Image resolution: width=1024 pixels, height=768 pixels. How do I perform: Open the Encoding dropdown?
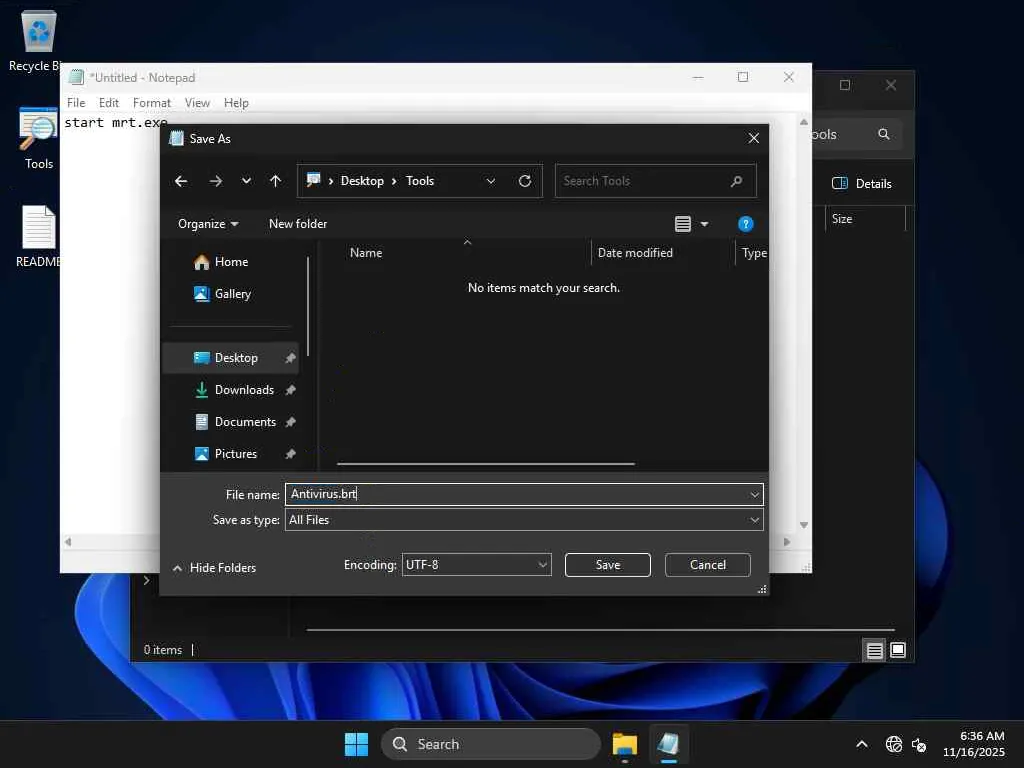click(476, 565)
